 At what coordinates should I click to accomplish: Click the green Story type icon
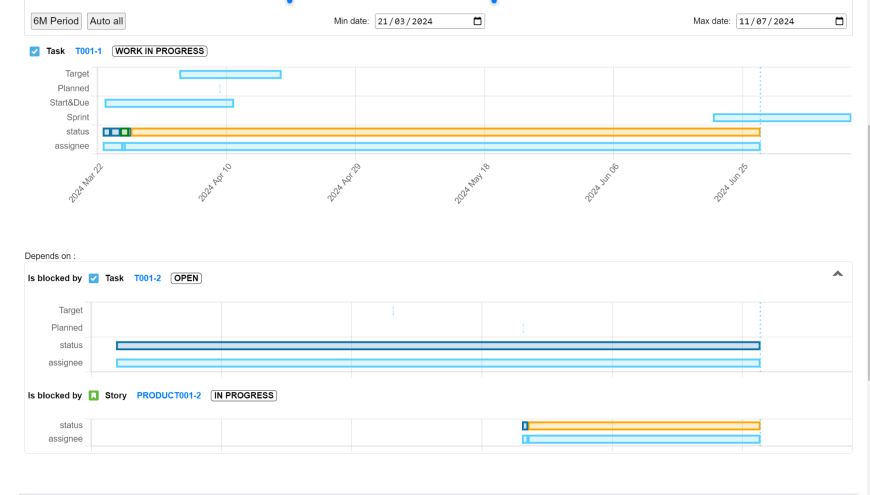tap(94, 396)
